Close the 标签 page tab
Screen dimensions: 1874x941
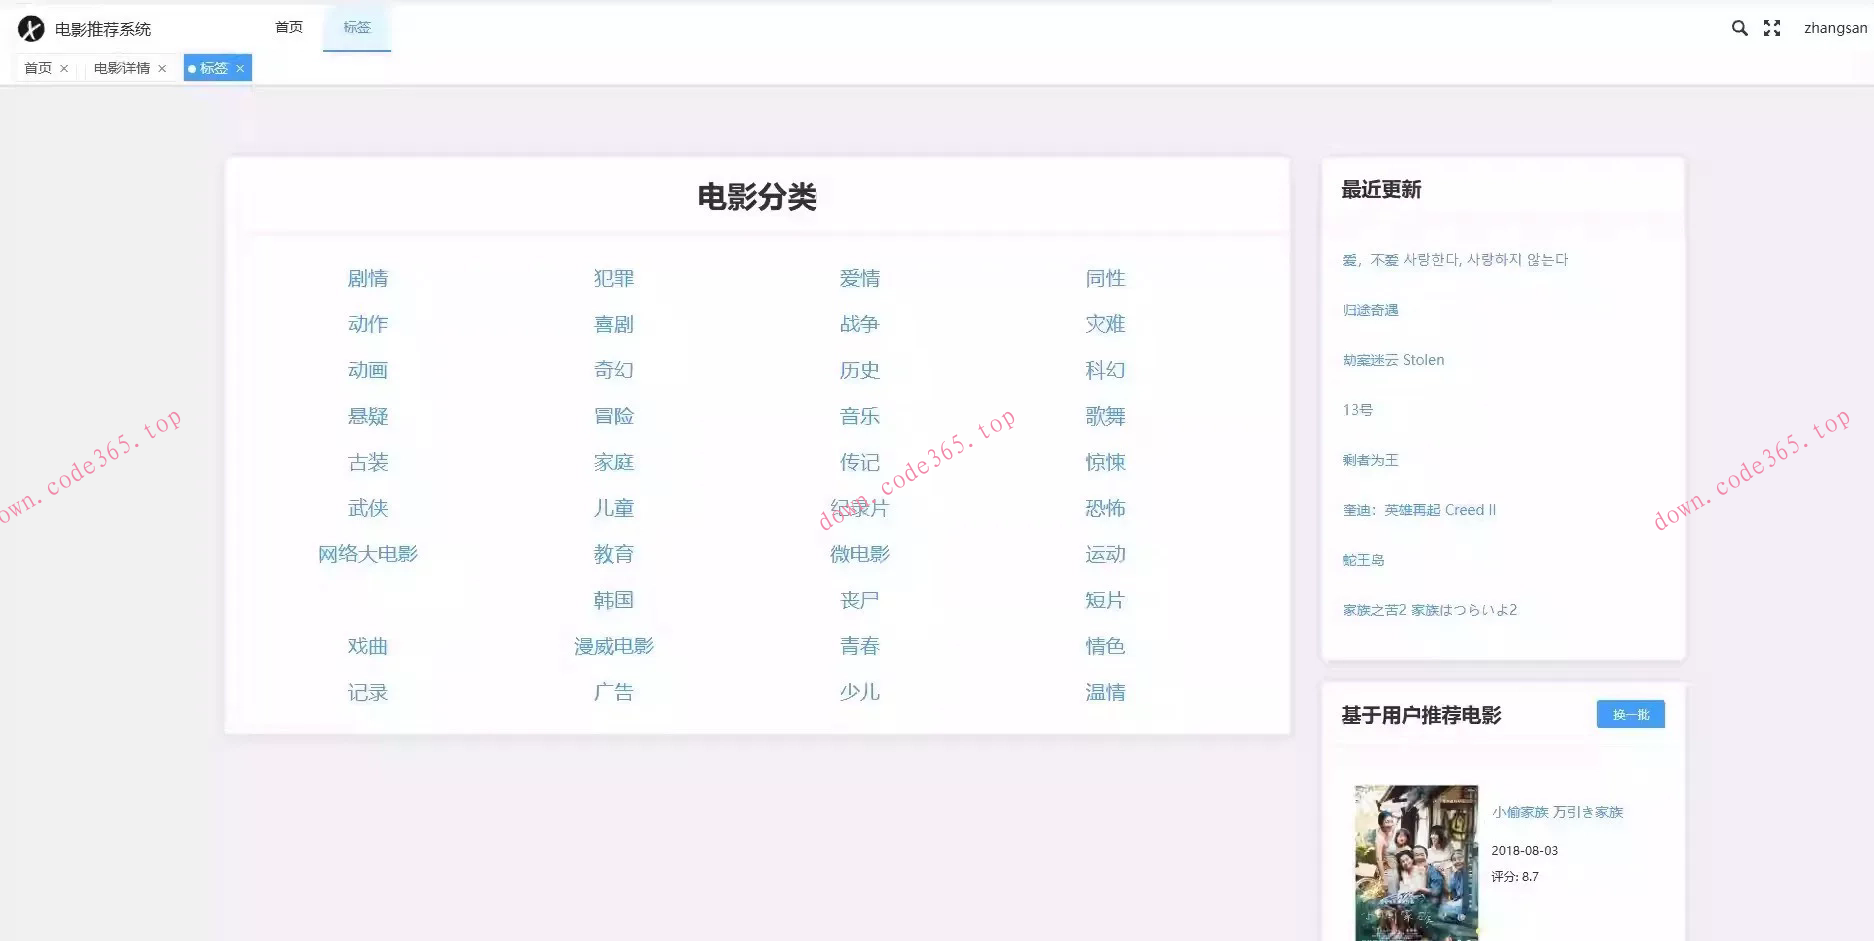[x=240, y=68]
